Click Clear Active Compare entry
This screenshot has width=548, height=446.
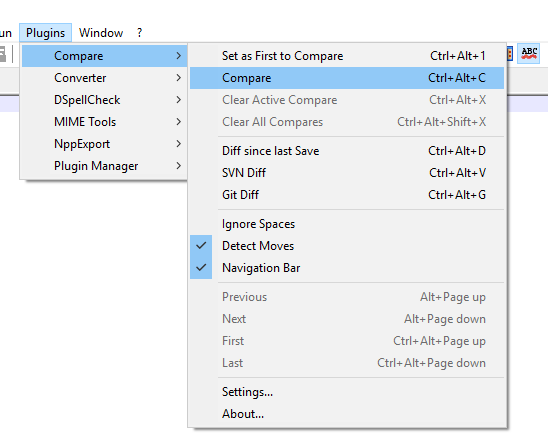(x=347, y=100)
